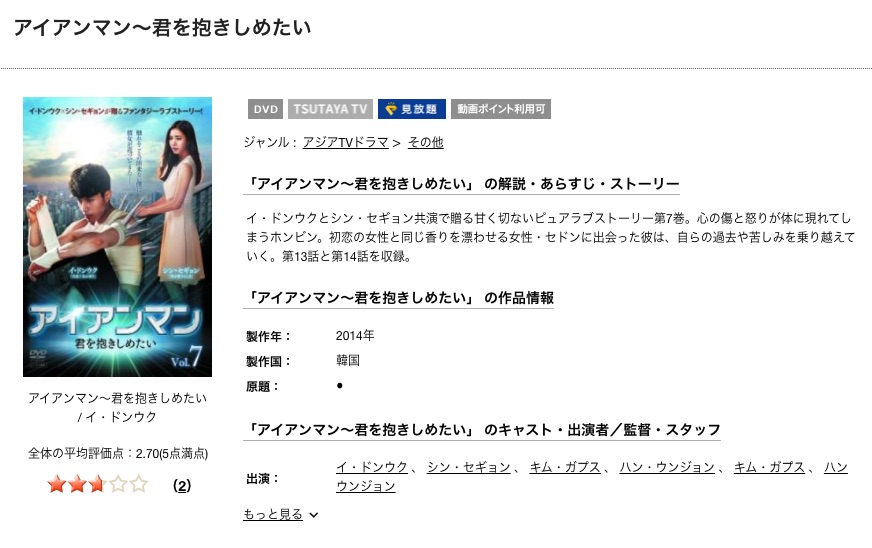Expand cast list with もっと見る
Image resolution: width=872 pixels, height=548 pixels.
(x=273, y=514)
